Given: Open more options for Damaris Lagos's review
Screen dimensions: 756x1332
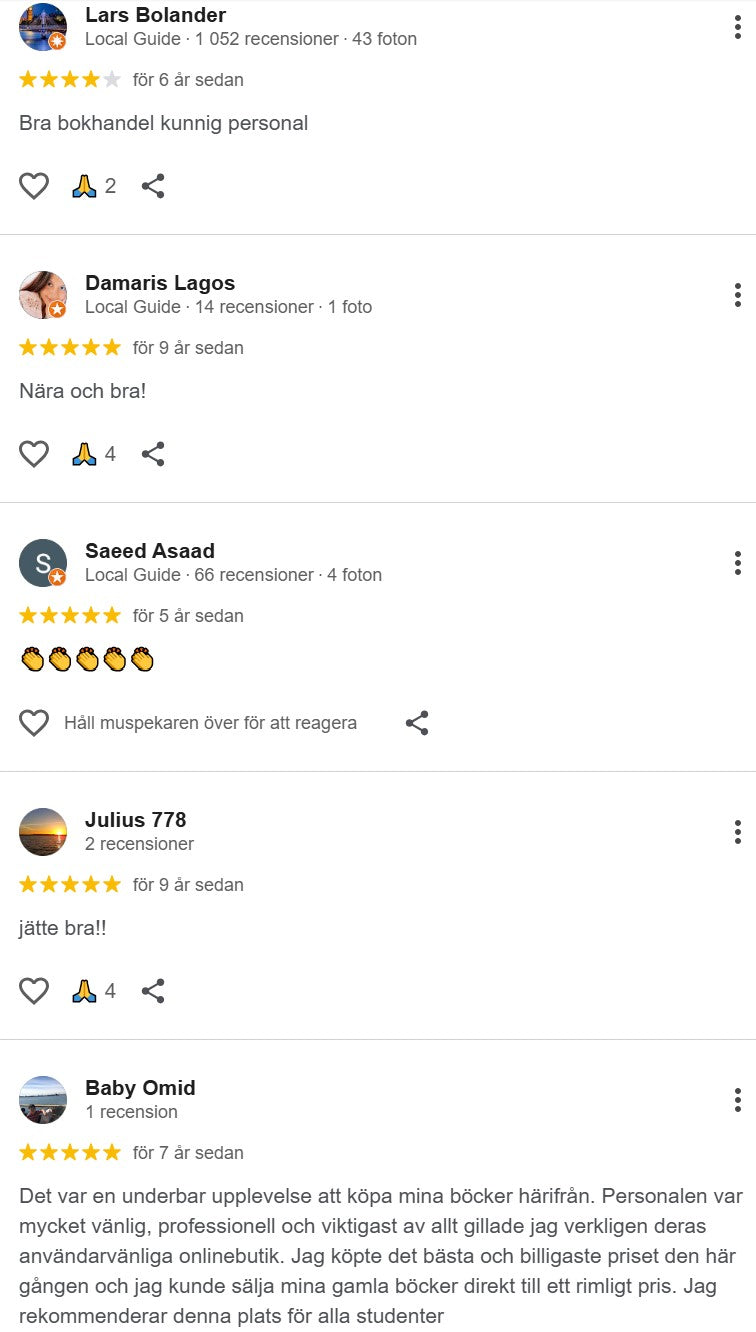Looking at the screenshot, I should [737, 295].
